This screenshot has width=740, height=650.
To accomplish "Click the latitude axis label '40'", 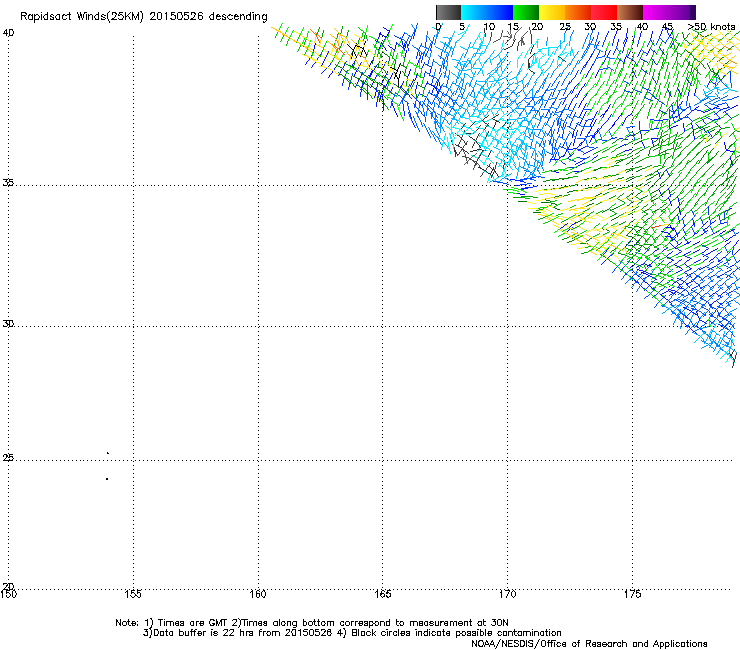I will [x=8, y=33].
